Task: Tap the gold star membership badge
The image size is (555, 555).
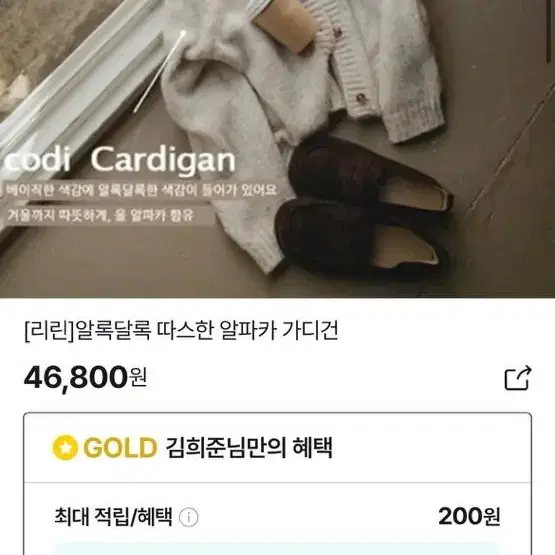Action: pos(65,447)
